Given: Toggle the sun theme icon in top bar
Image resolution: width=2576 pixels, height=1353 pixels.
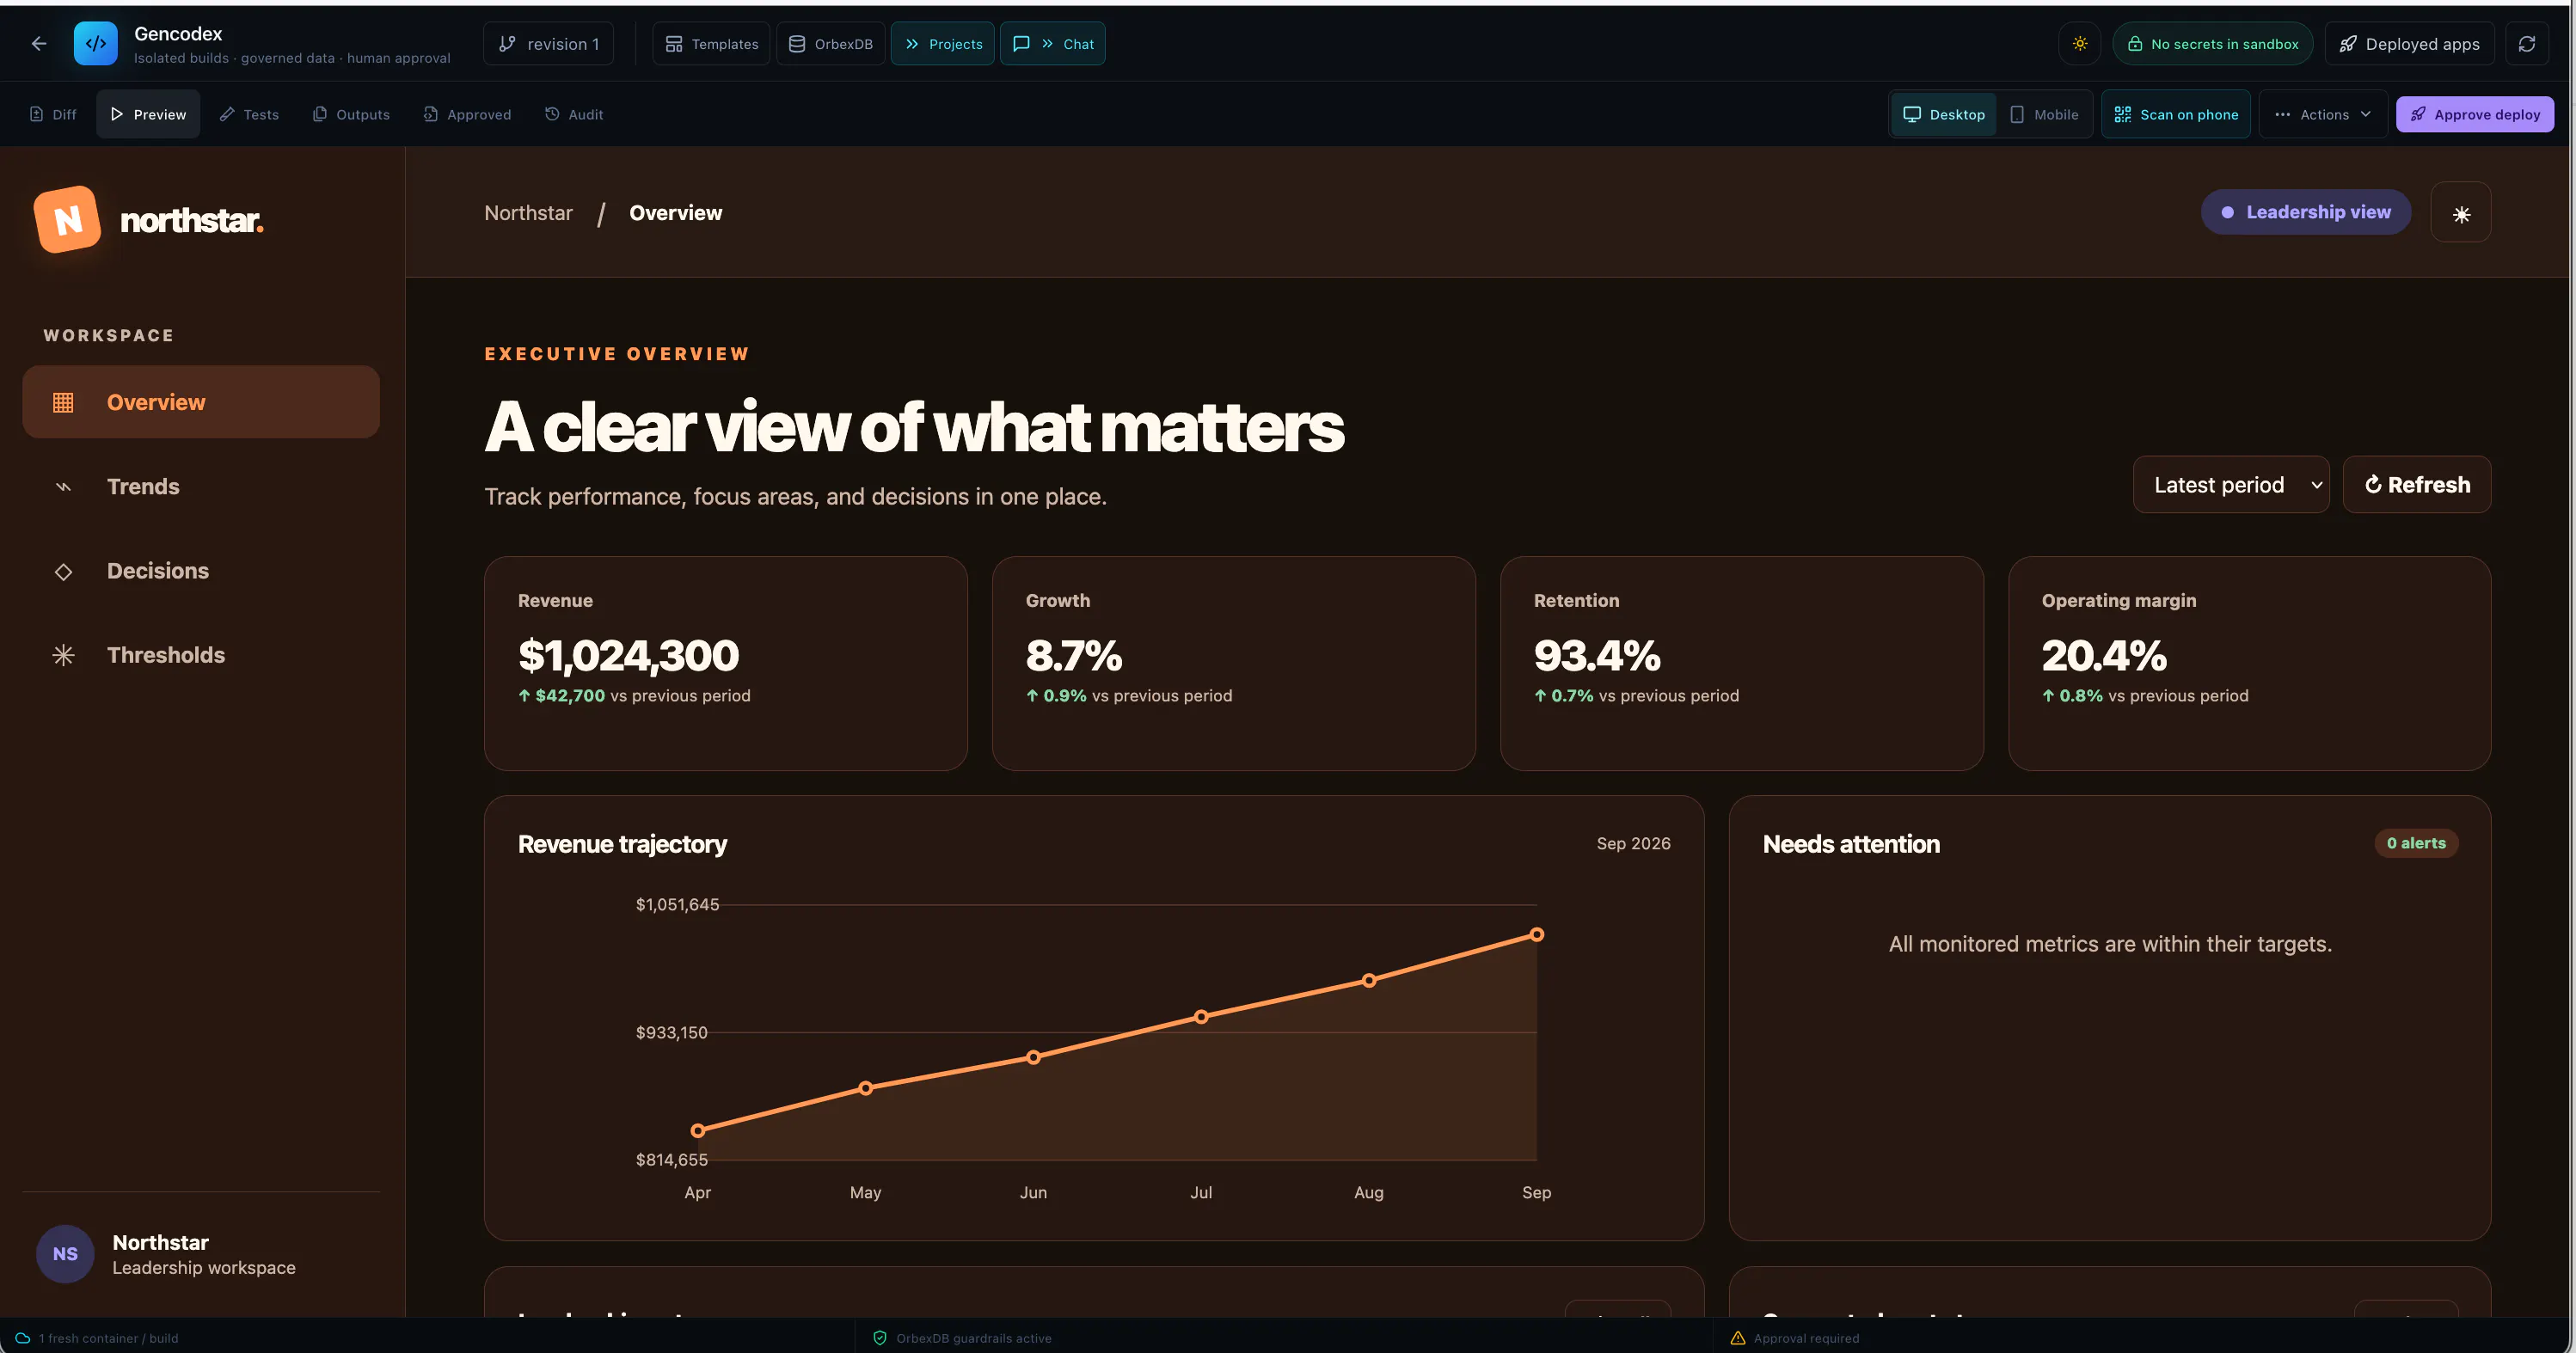Looking at the screenshot, I should pos(2080,44).
